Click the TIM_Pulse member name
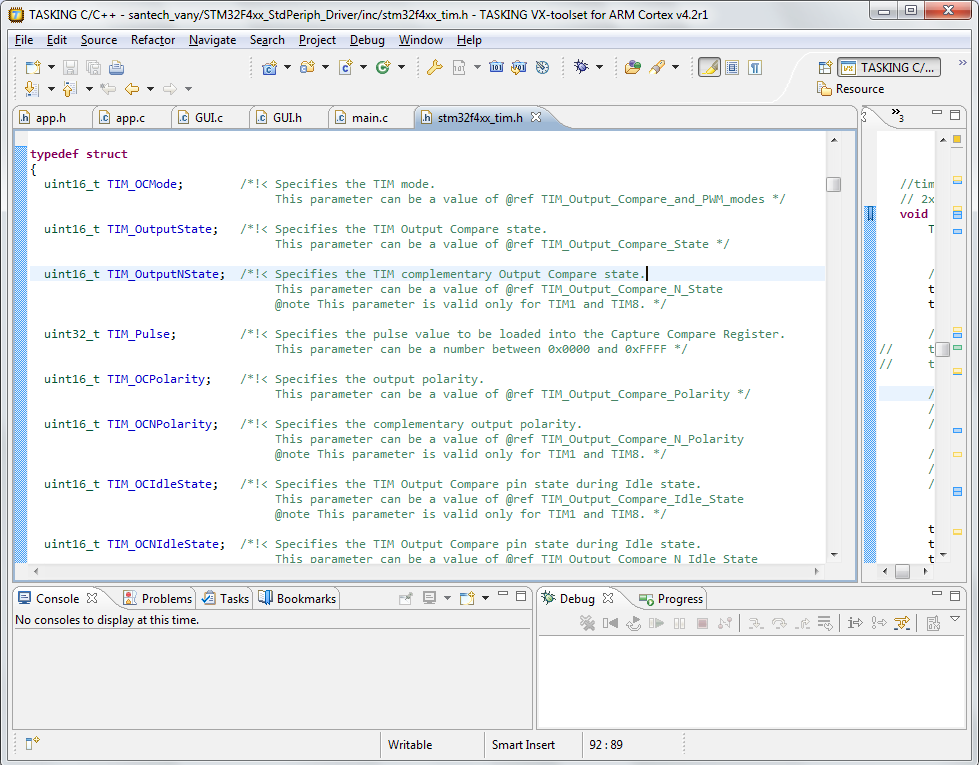This screenshot has height=765, width=979. click(138, 334)
